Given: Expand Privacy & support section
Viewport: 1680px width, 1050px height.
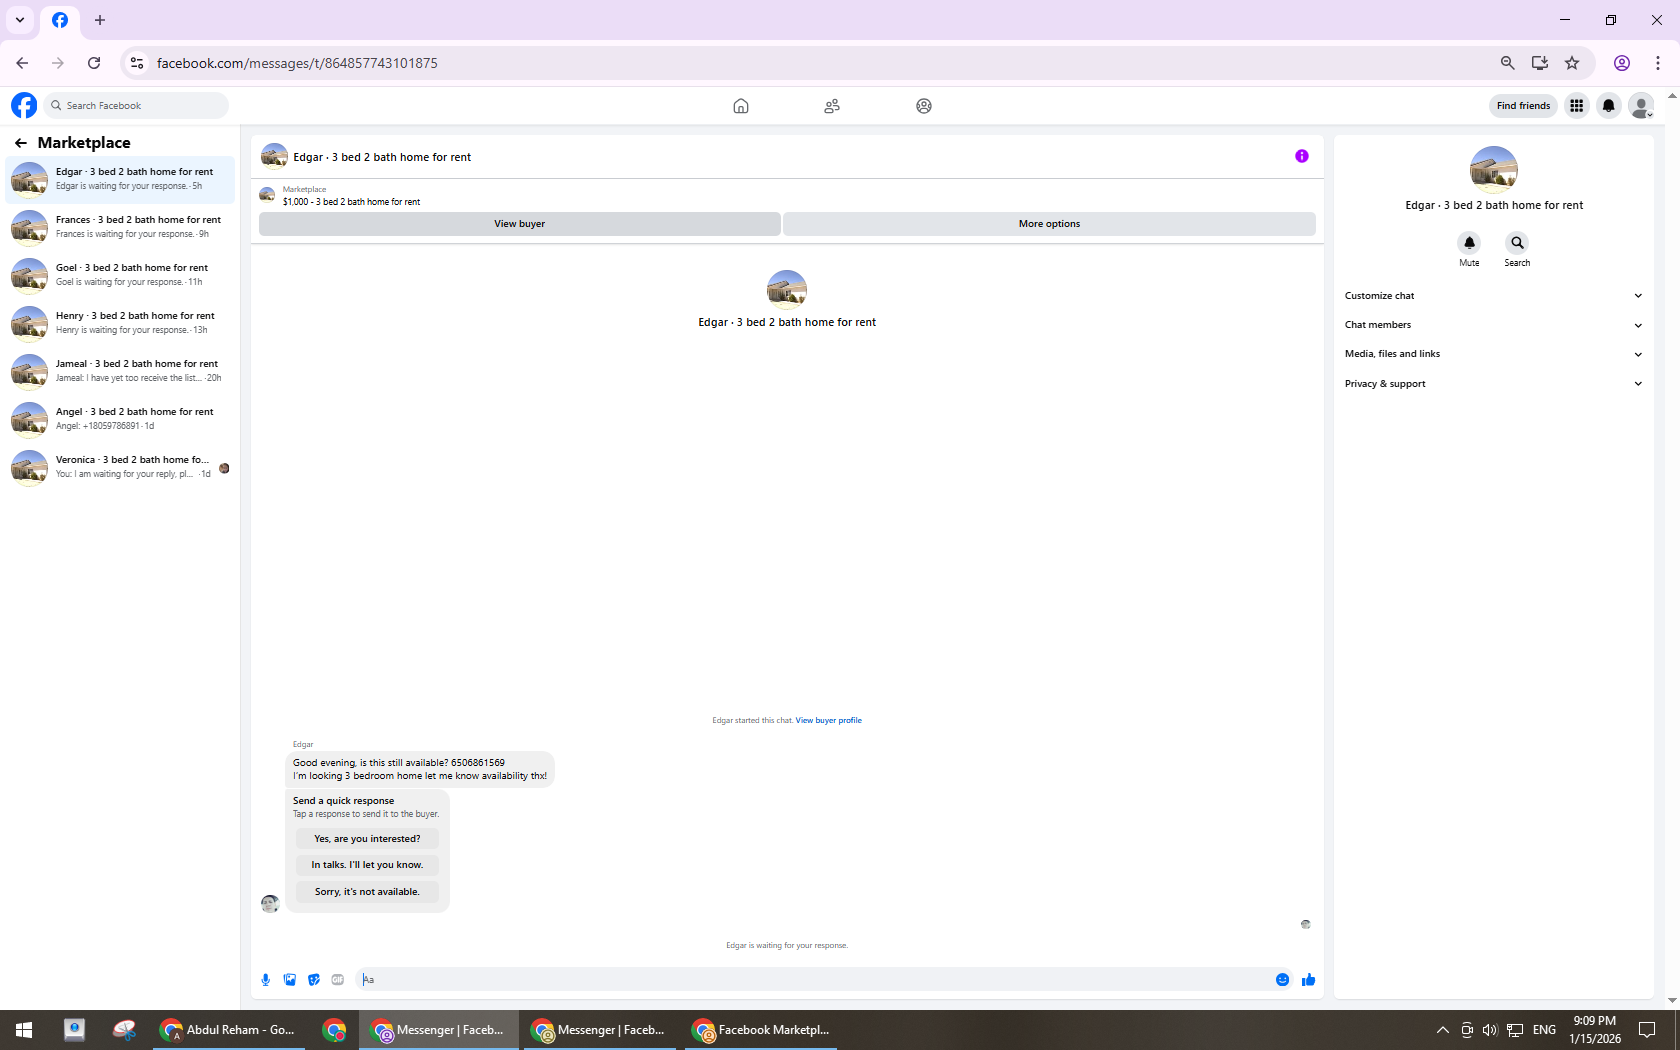Looking at the screenshot, I should (x=1493, y=384).
